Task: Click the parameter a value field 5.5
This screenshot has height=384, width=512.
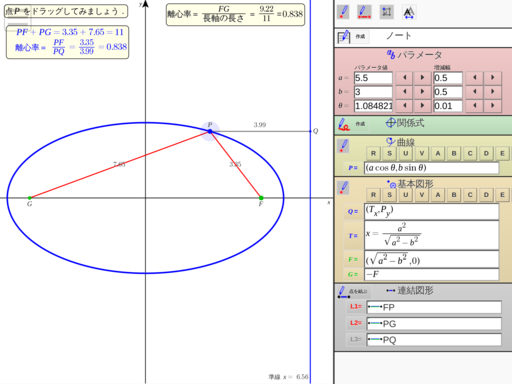Action: tap(373, 78)
